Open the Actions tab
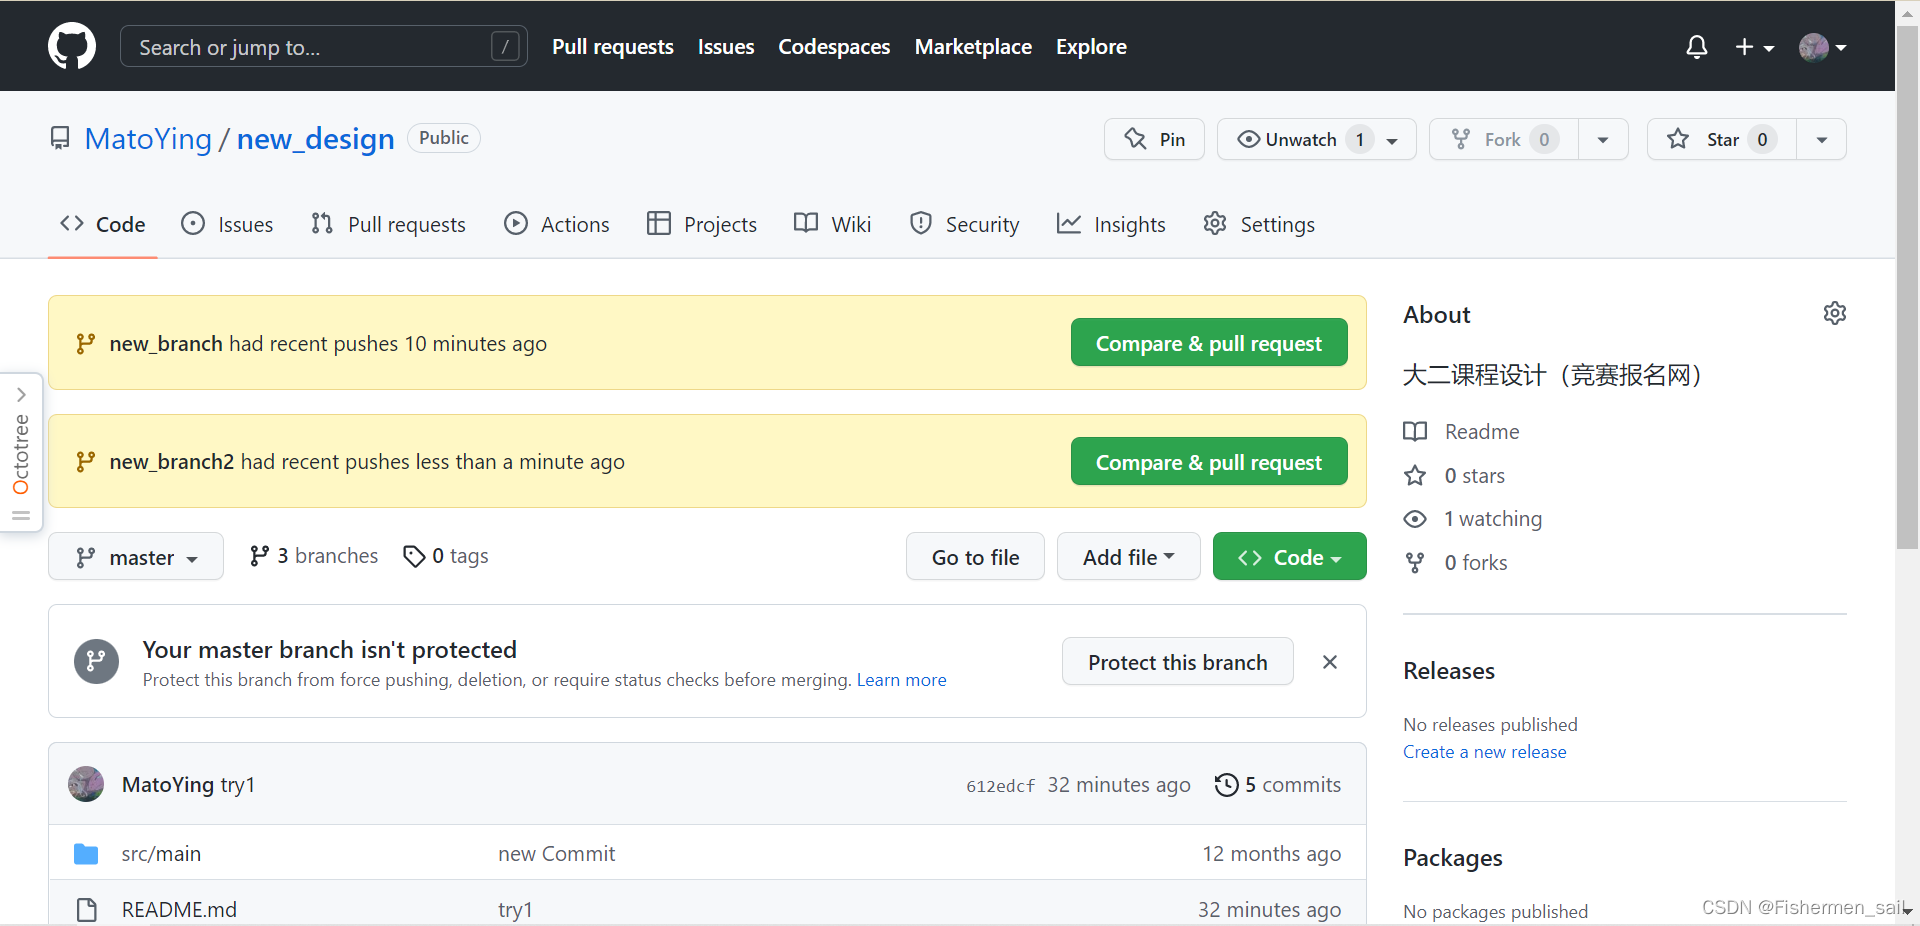 (557, 224)
